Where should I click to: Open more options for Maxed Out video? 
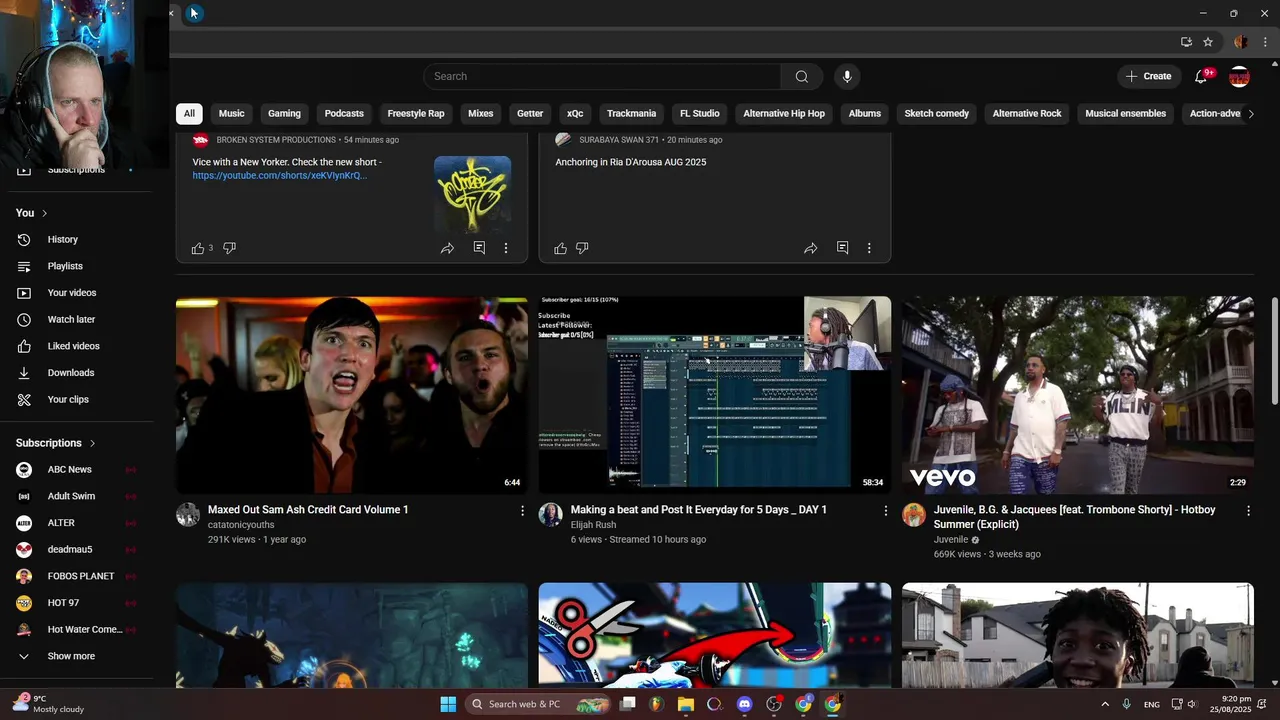[x=522, y=511]
